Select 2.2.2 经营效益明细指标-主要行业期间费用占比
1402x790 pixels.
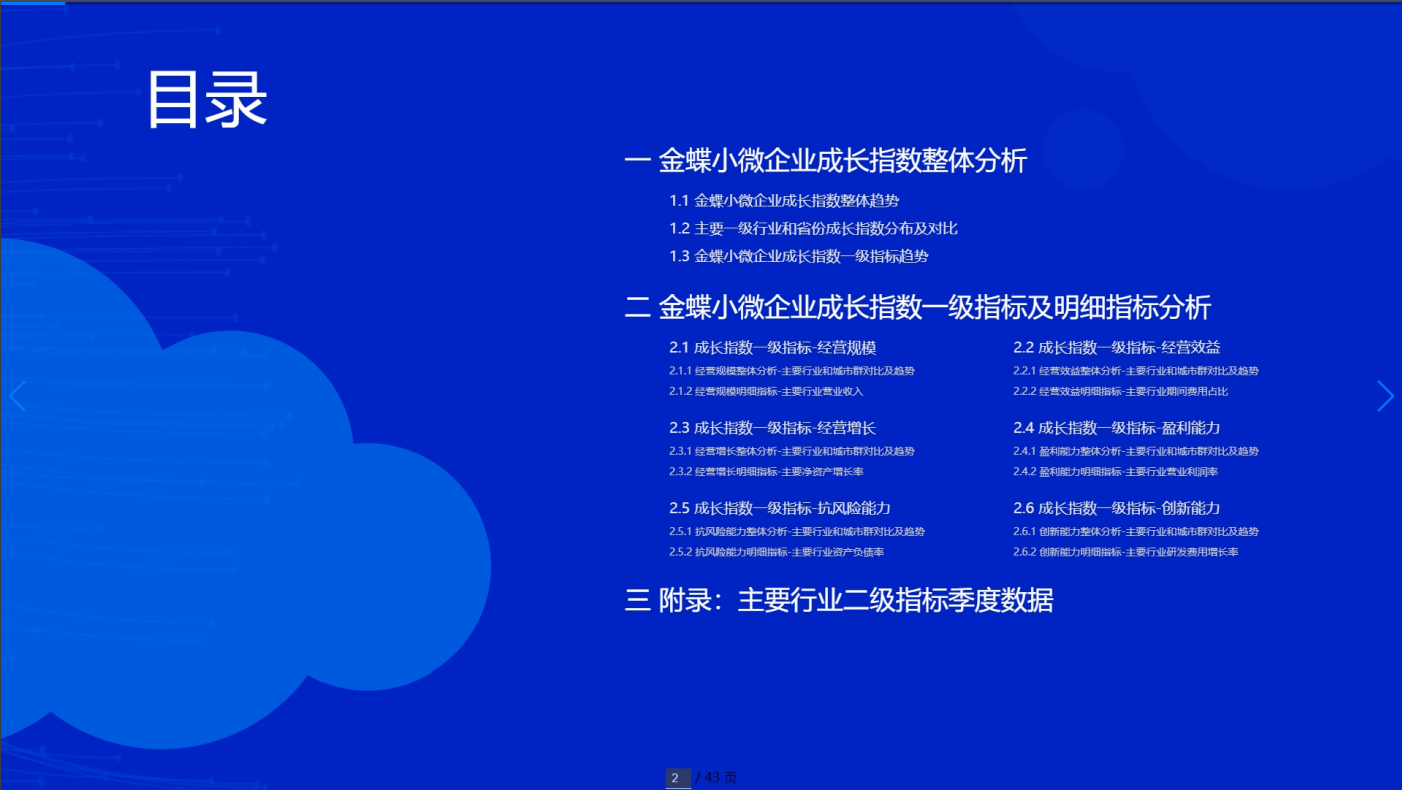[x=1121, y=392]
